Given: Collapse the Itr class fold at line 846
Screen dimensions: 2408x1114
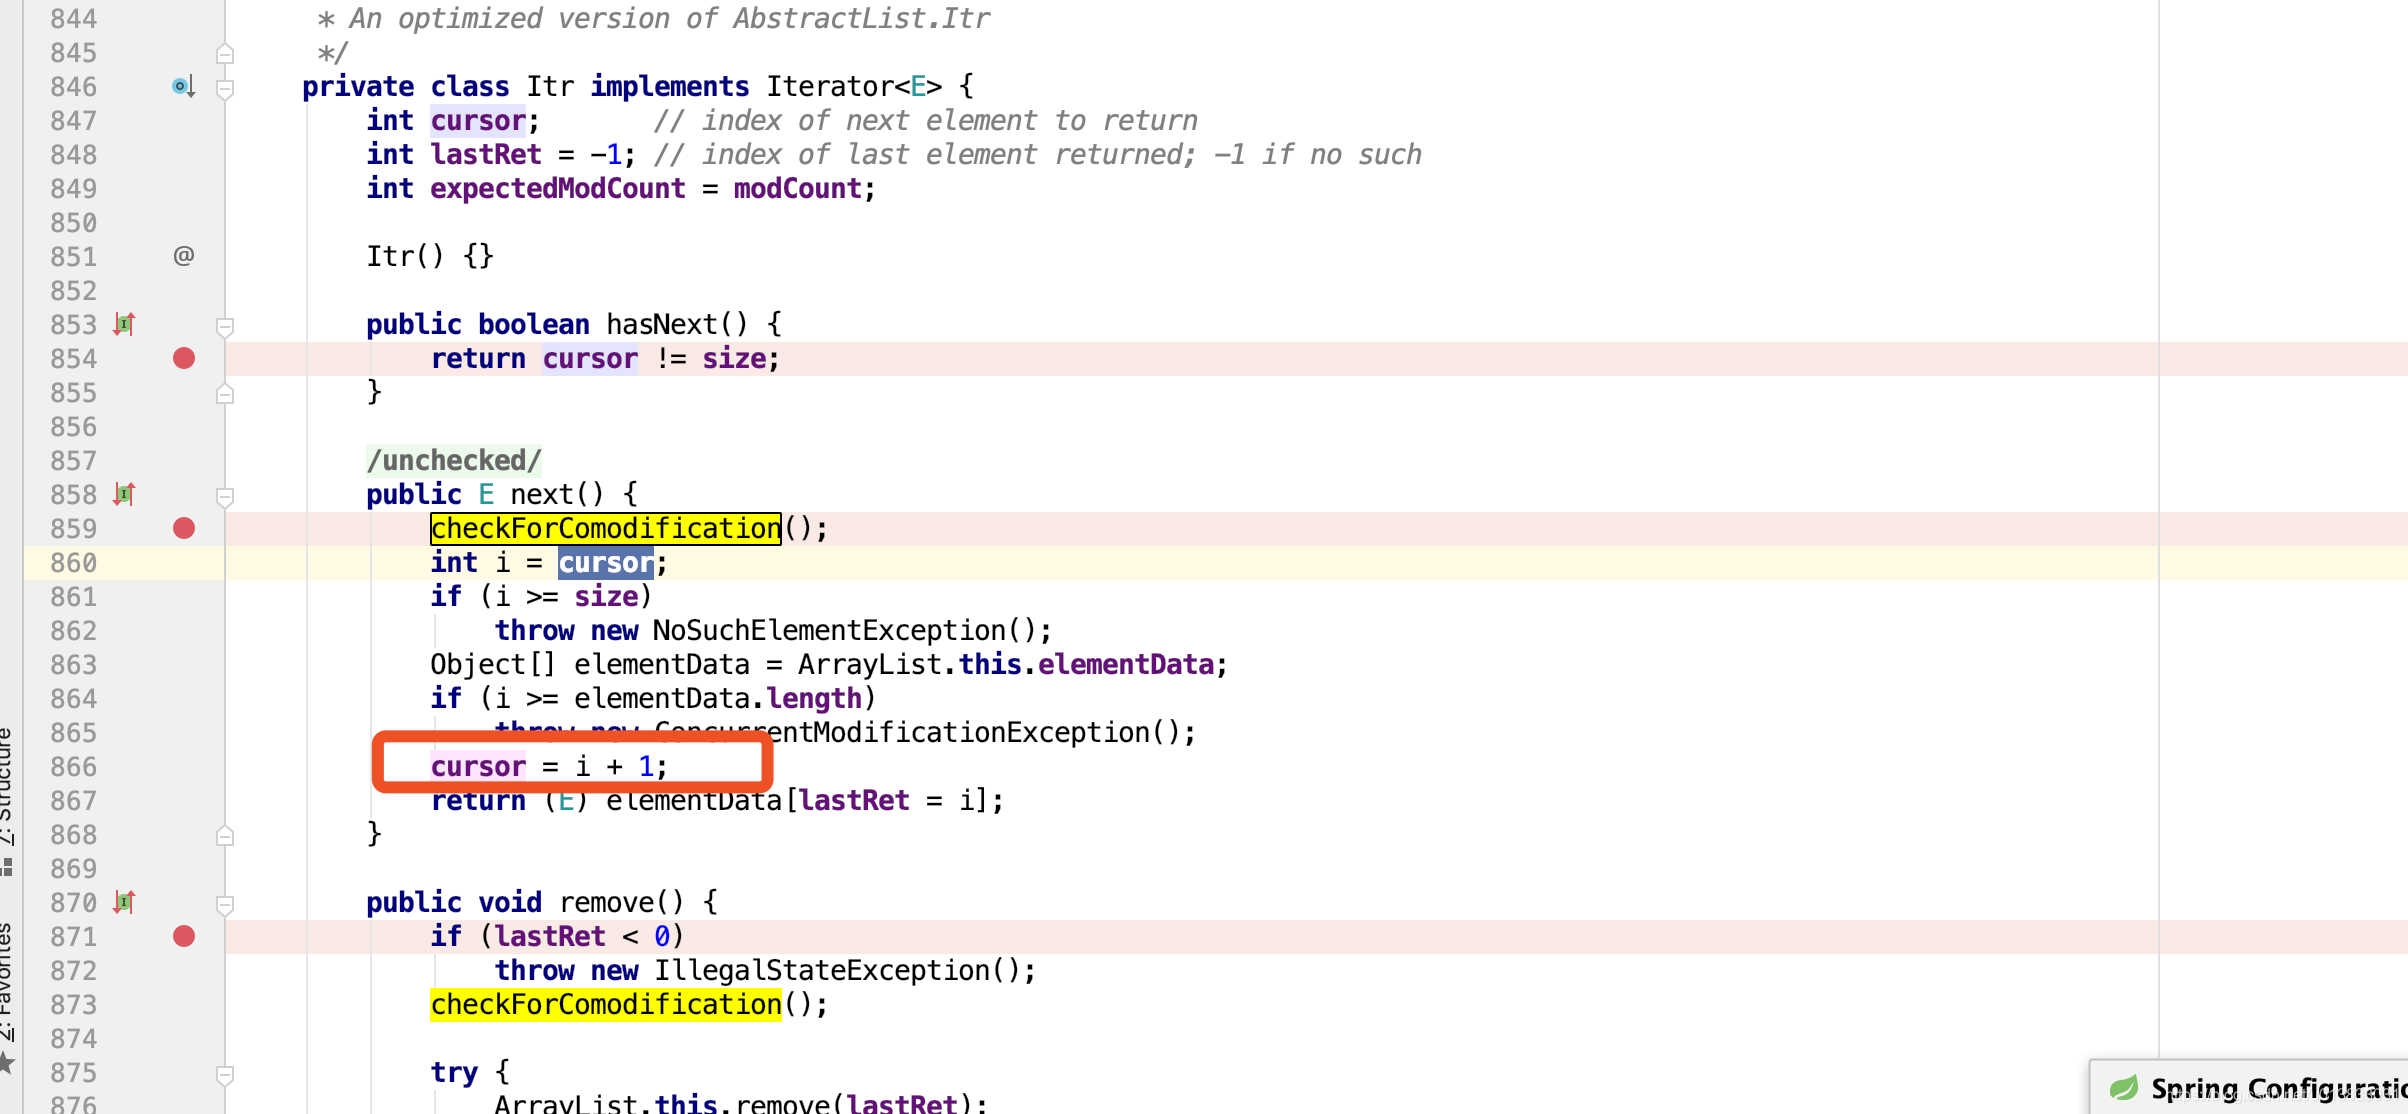Looking at the screenshot, I should [x=225, y=89].
